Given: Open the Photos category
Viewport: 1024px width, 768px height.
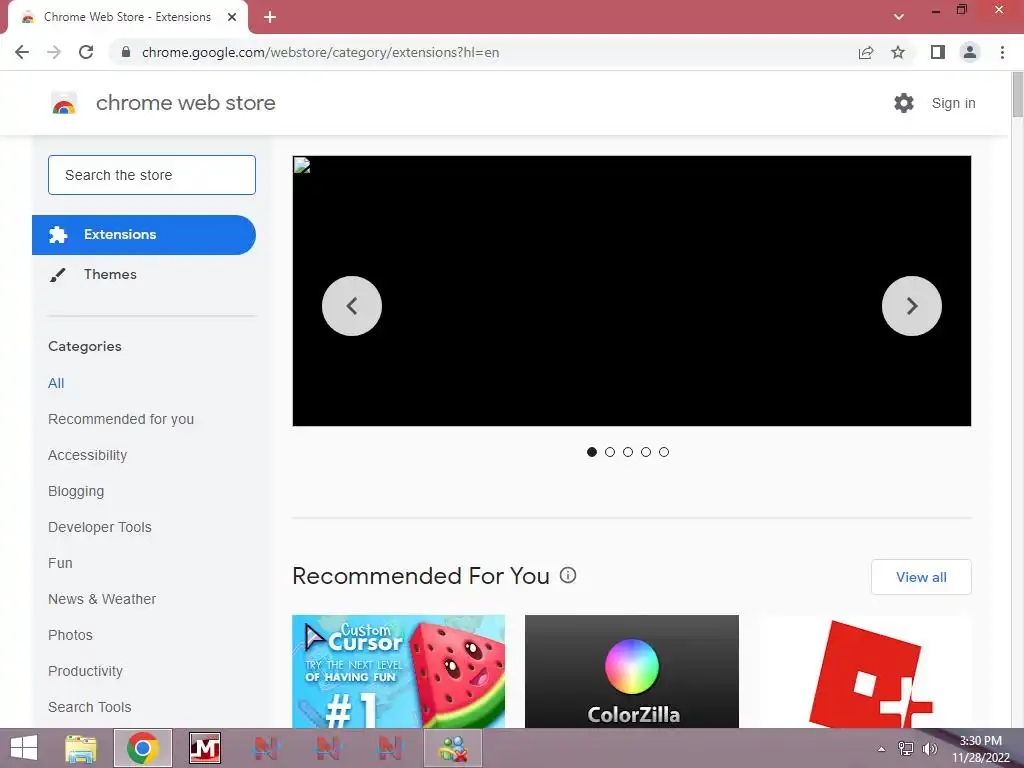Looking at the screenshot, I should coord(71,635).
